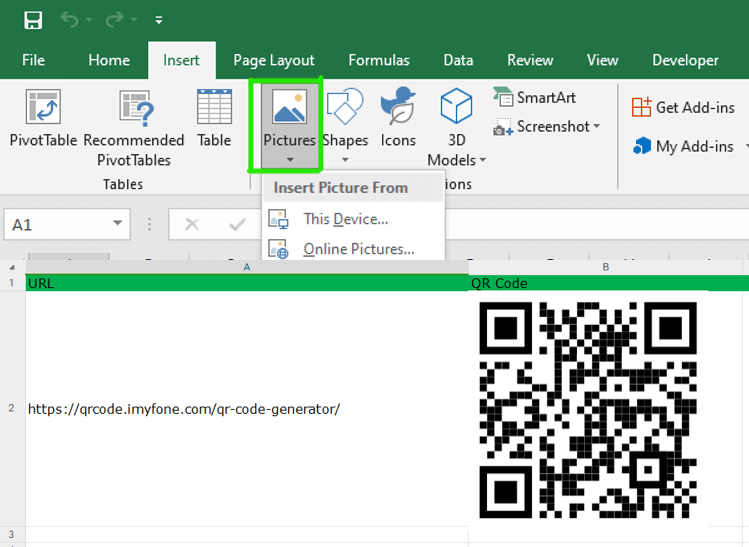Select the URL header cell

[247, 283]
